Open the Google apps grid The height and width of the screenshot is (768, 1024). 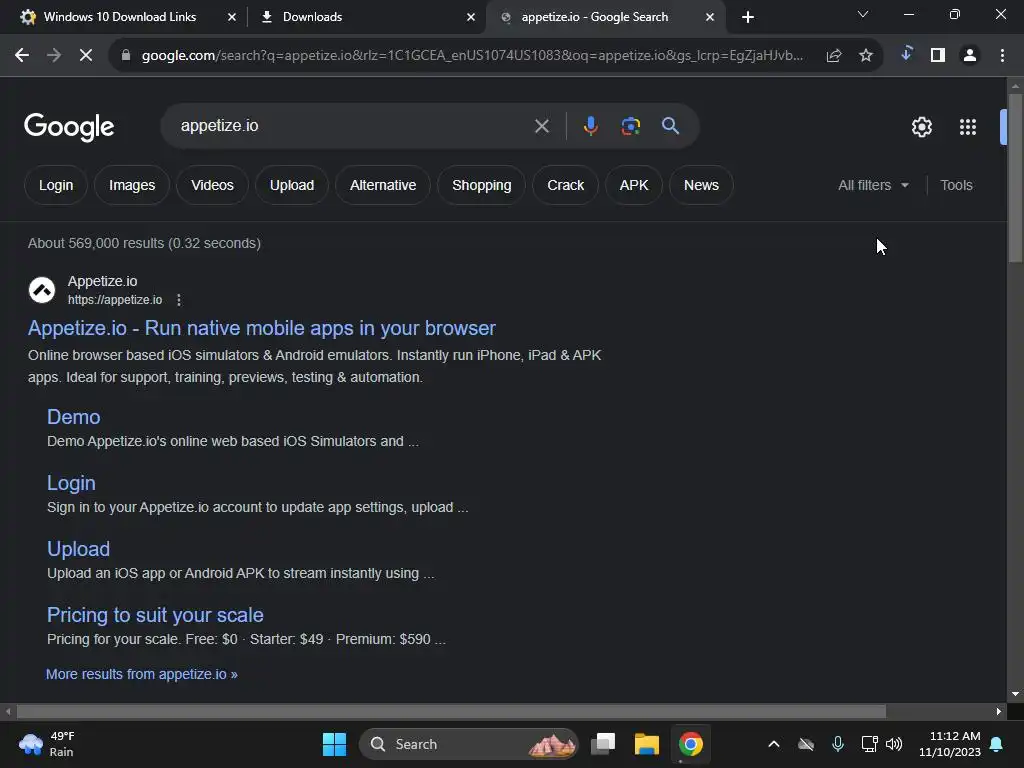968,127
